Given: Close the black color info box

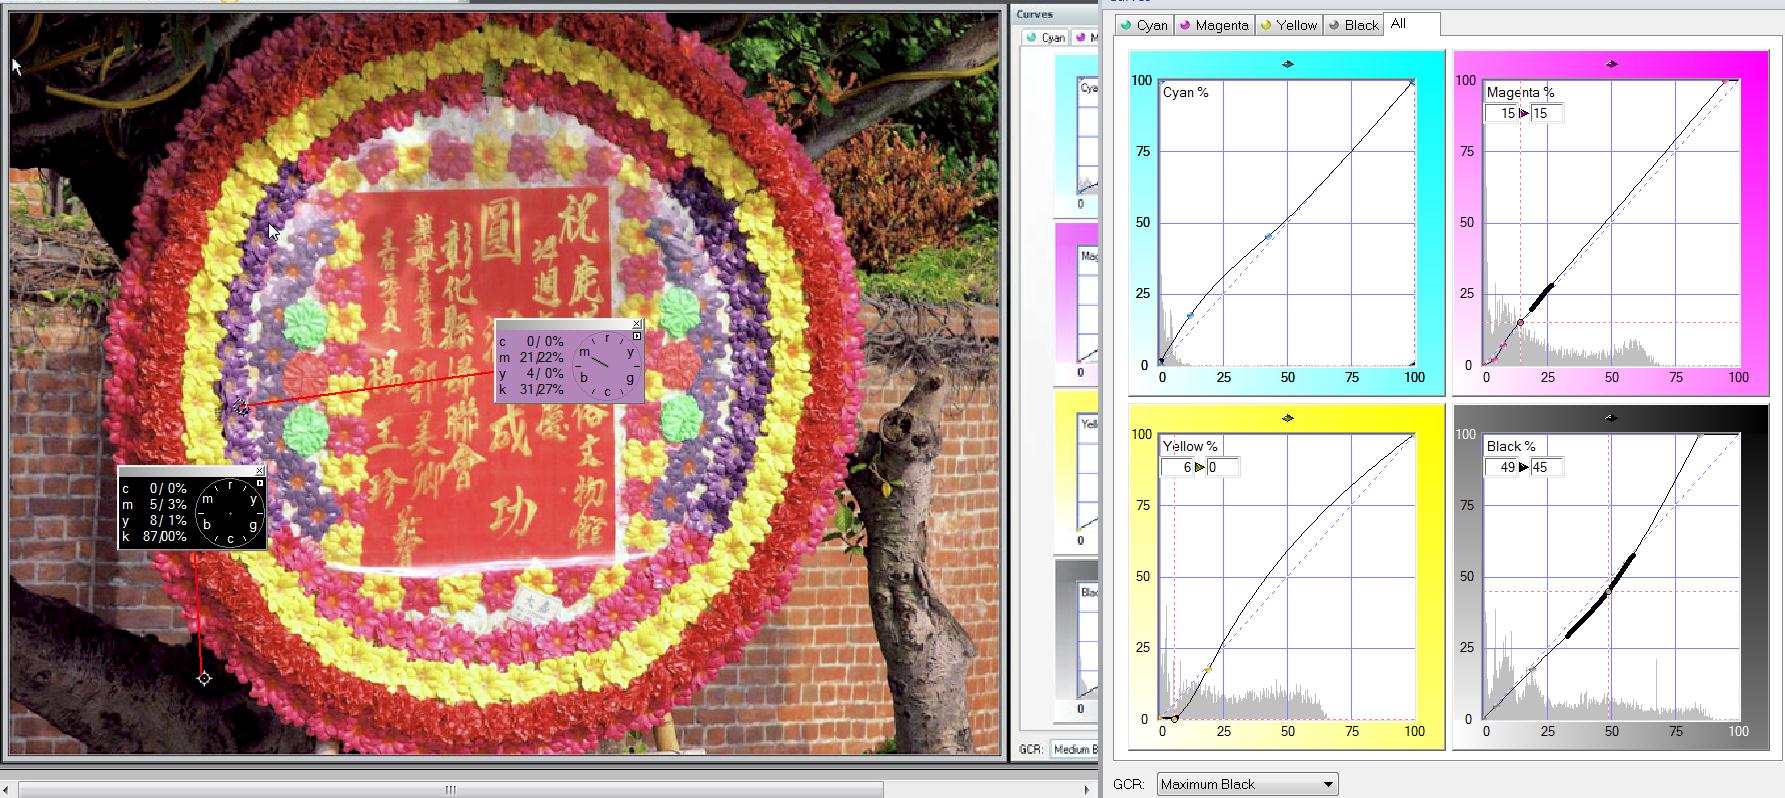Looking at the screenshot, I should pyautogui.click(x=260, y=471).
